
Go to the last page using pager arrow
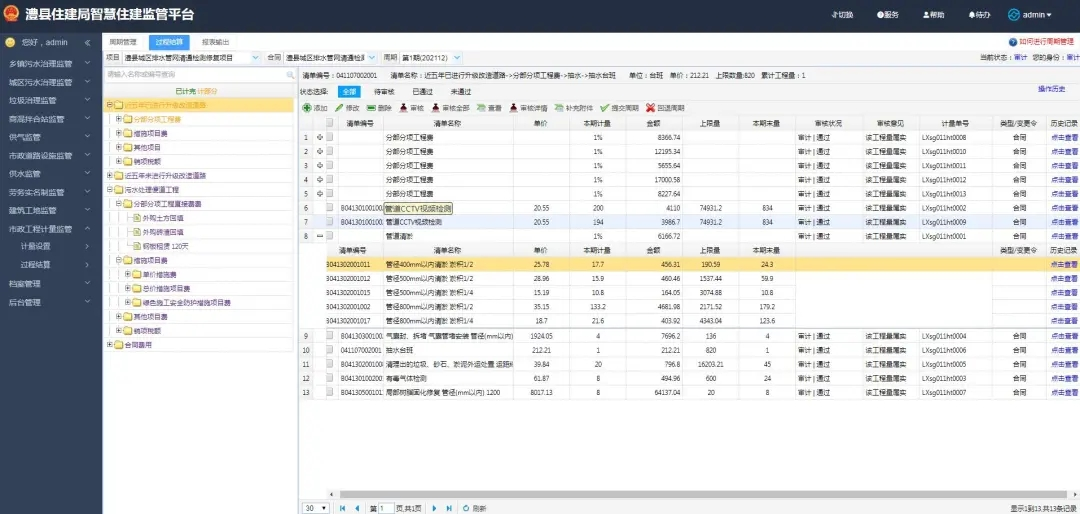(448, 508)
